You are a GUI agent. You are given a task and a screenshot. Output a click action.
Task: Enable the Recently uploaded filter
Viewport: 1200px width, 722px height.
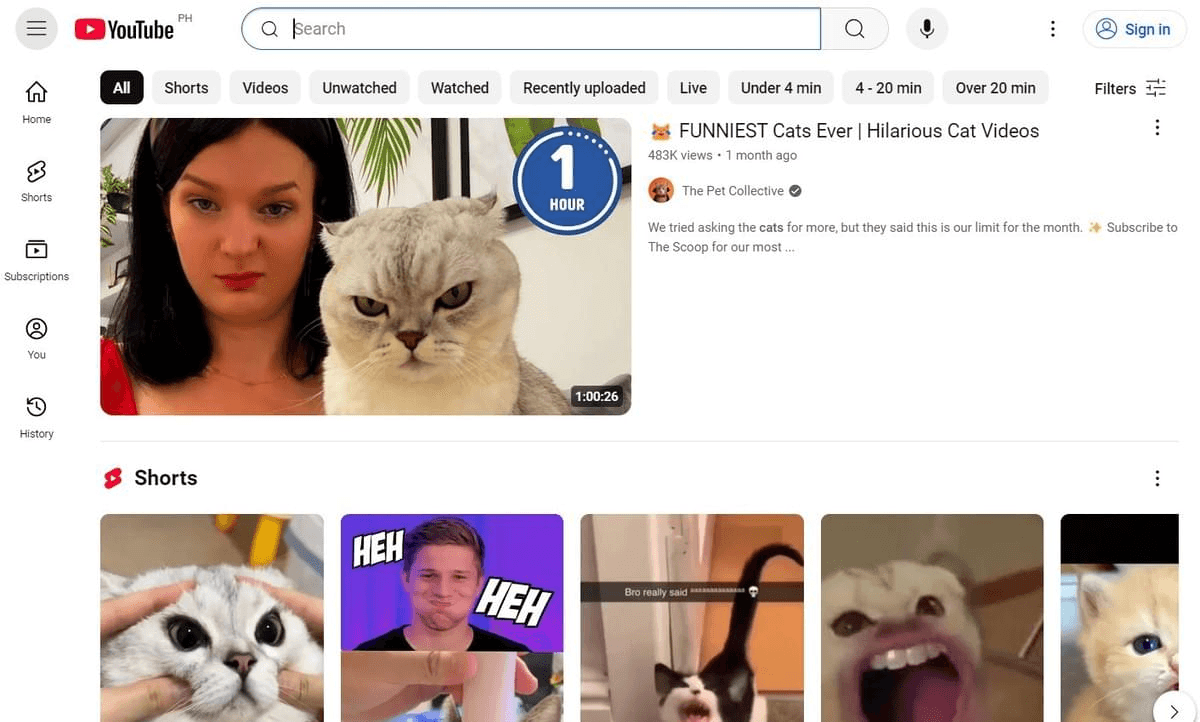click(583, 88)
